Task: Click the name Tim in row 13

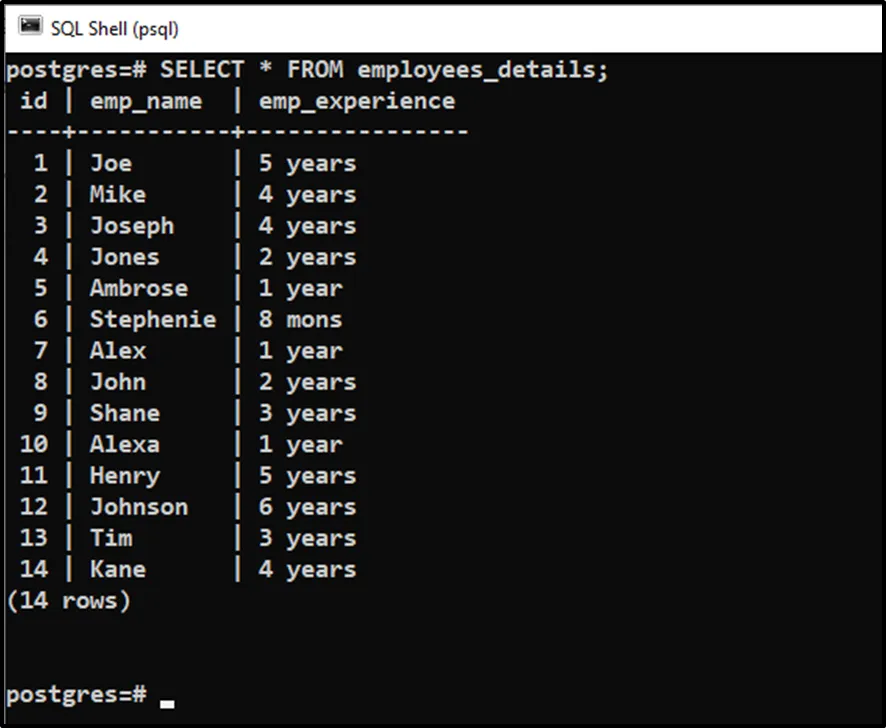Action: (x=110, y=538)
